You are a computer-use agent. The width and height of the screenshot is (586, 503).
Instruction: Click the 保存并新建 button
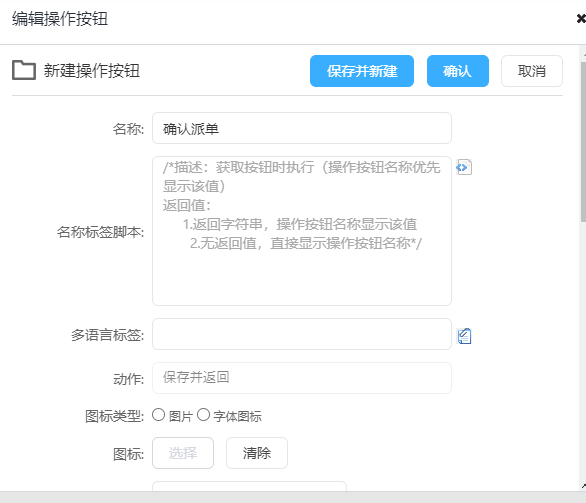tap(362, 71)
